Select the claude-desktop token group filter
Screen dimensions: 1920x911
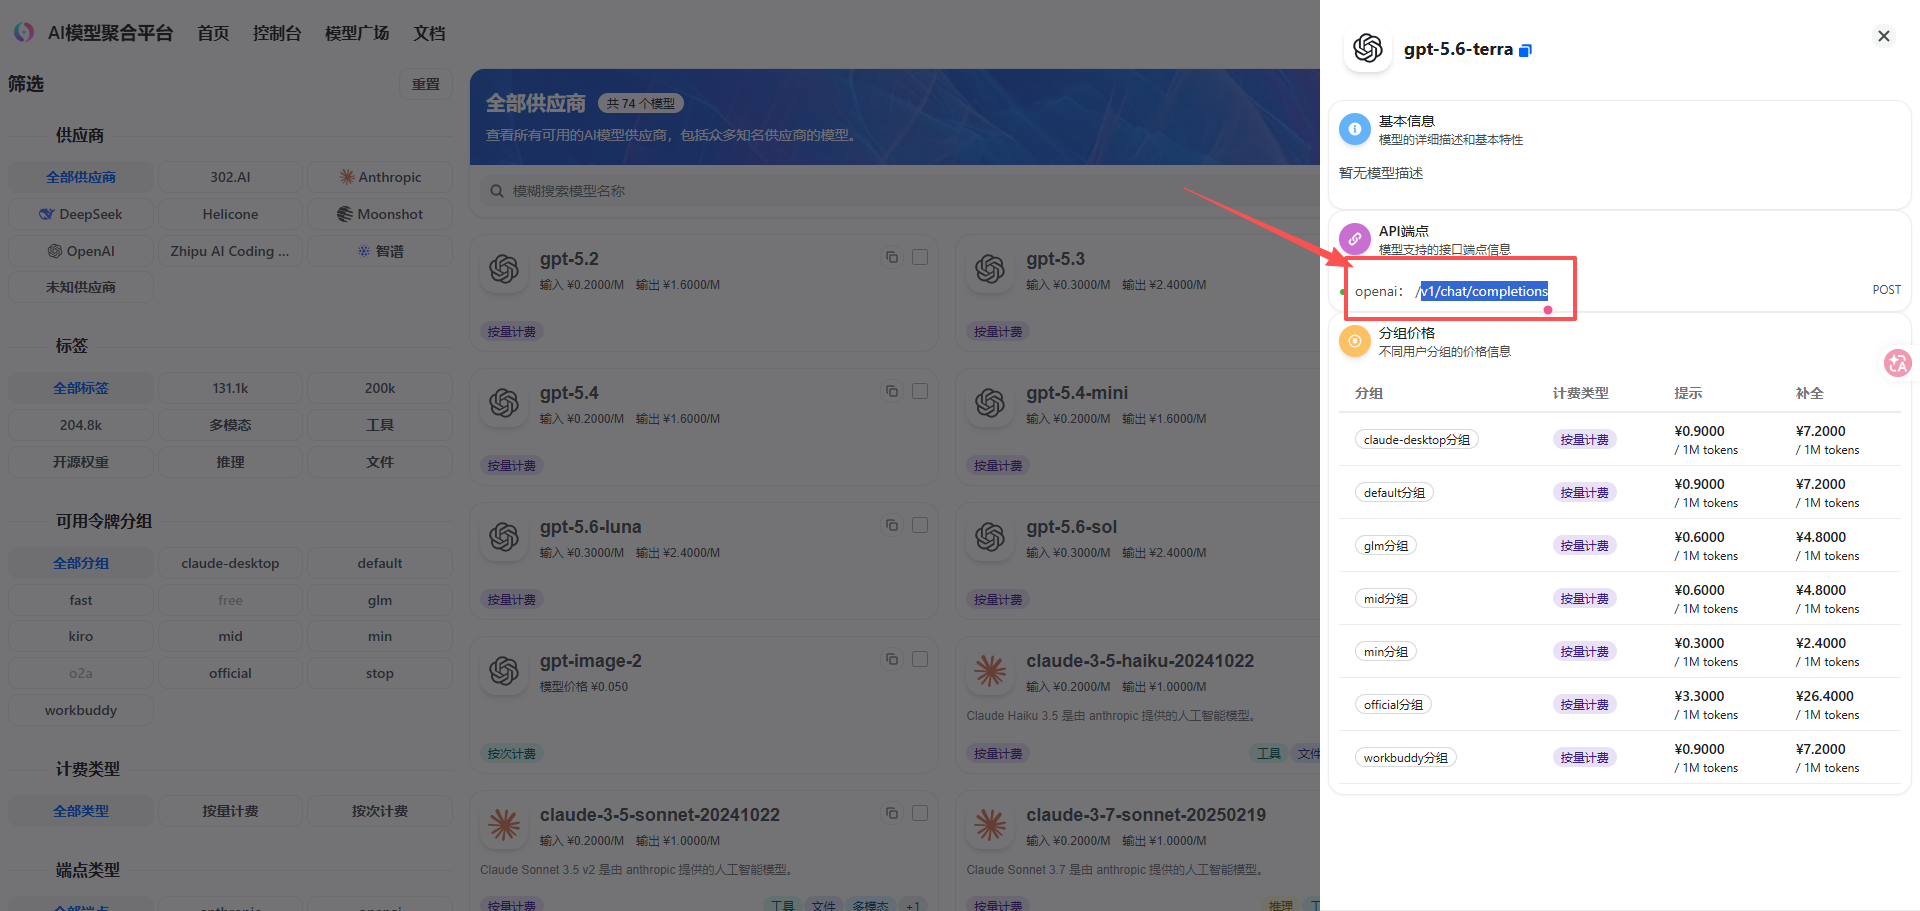(x=230, y=563)
